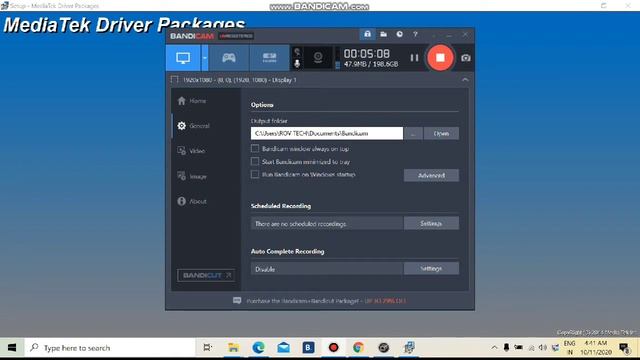640x360 pixels.
Task: Open the scheduled recording clock icon
Action: [x=399, y=34]
